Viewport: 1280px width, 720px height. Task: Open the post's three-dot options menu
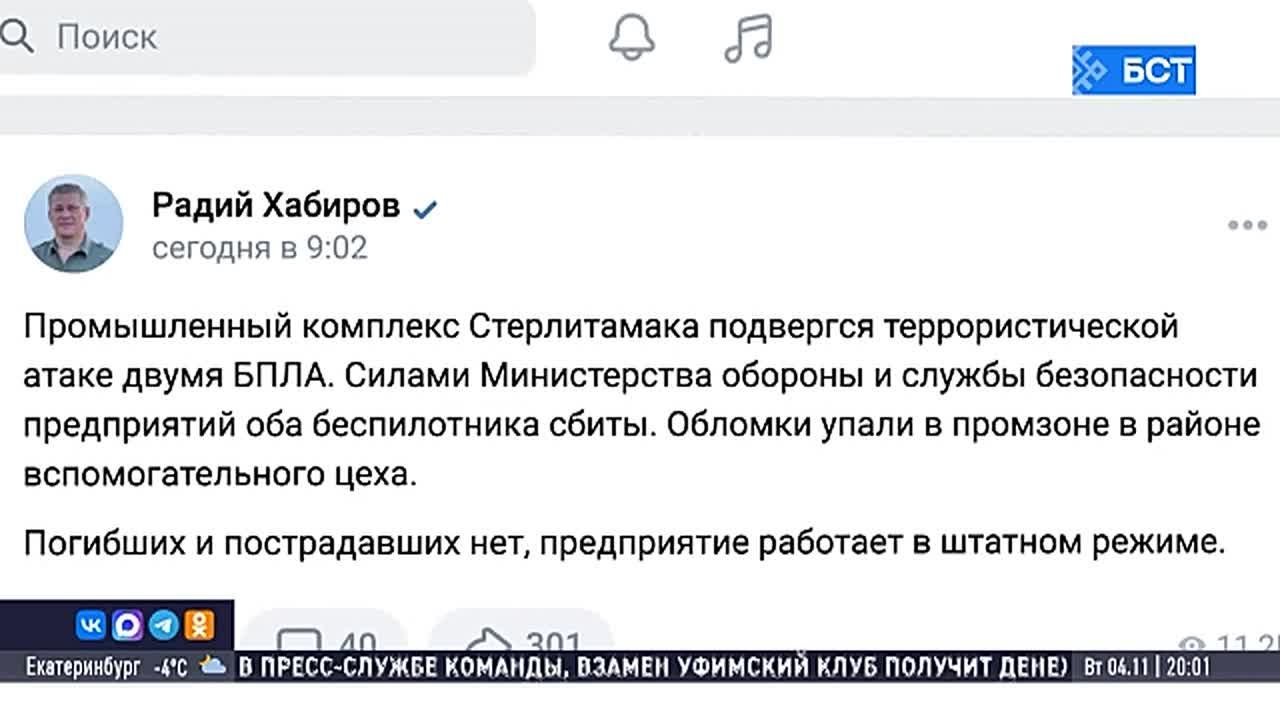(x=1247, y=225)
